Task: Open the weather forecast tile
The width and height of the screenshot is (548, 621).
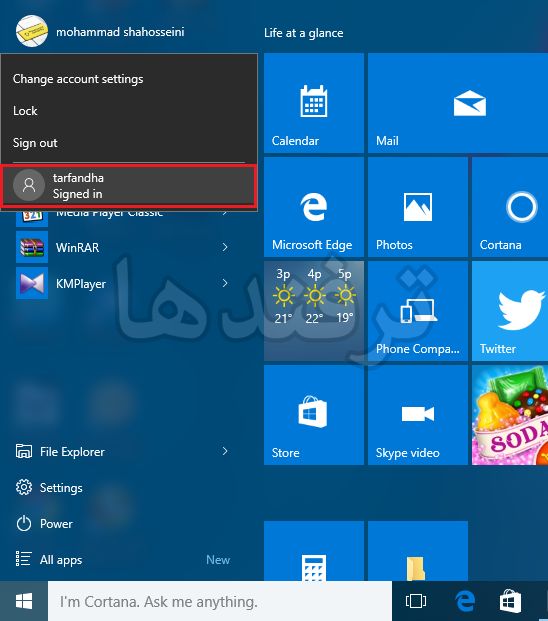Action: (x=314, y=311)
